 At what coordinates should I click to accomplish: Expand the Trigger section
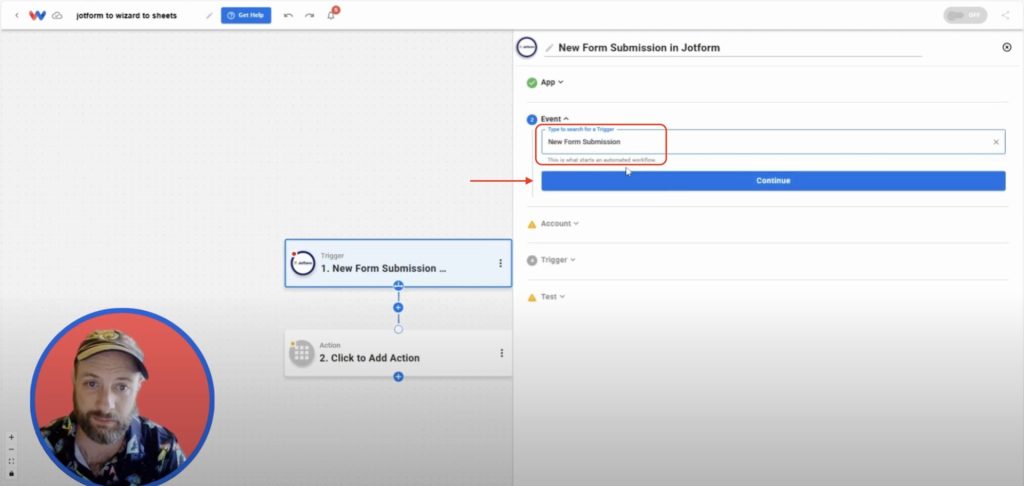pos(558,260)
